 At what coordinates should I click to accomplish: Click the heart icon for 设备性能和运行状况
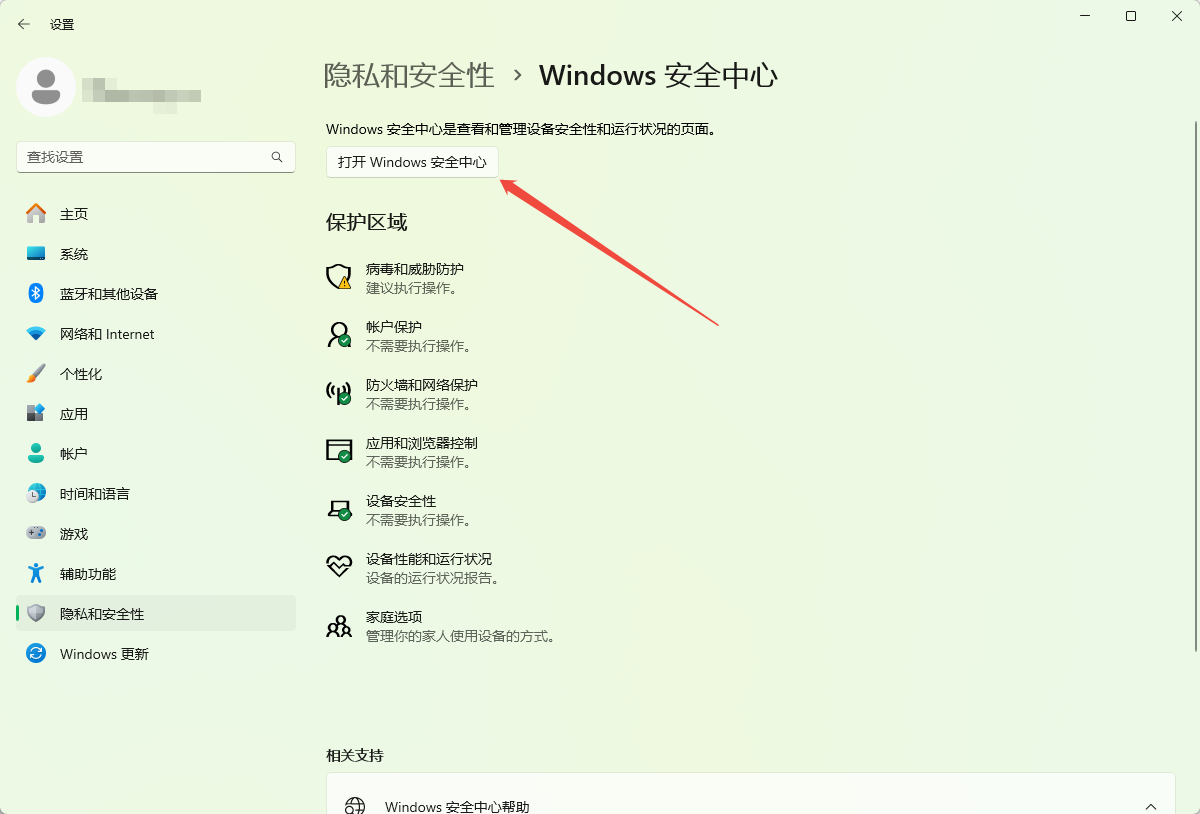click(340, 567)
